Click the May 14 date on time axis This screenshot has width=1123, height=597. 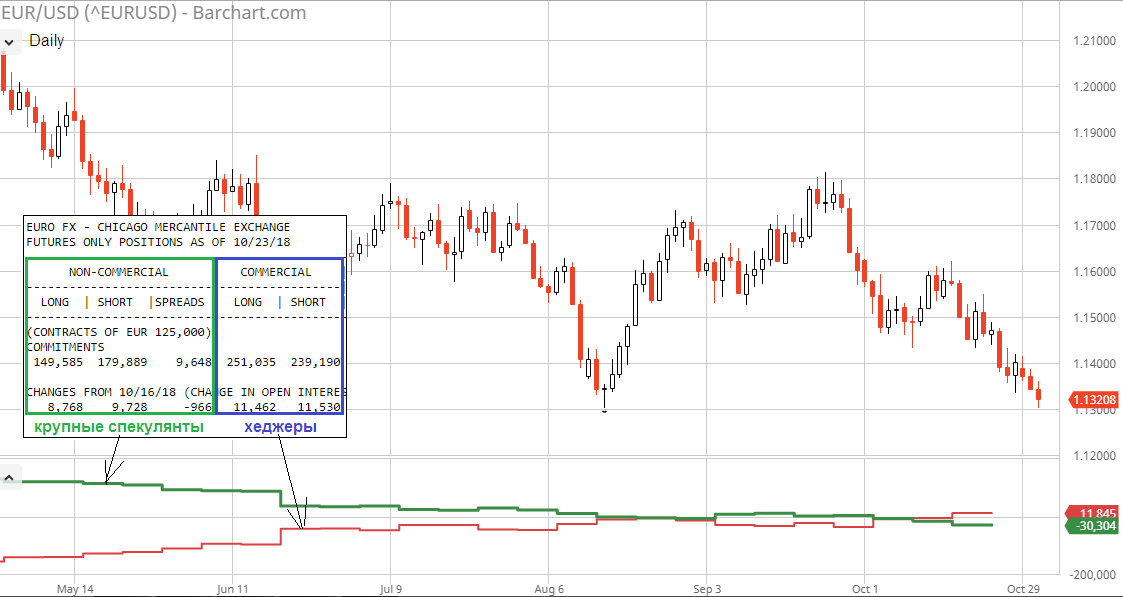click(x=74, y=589)
